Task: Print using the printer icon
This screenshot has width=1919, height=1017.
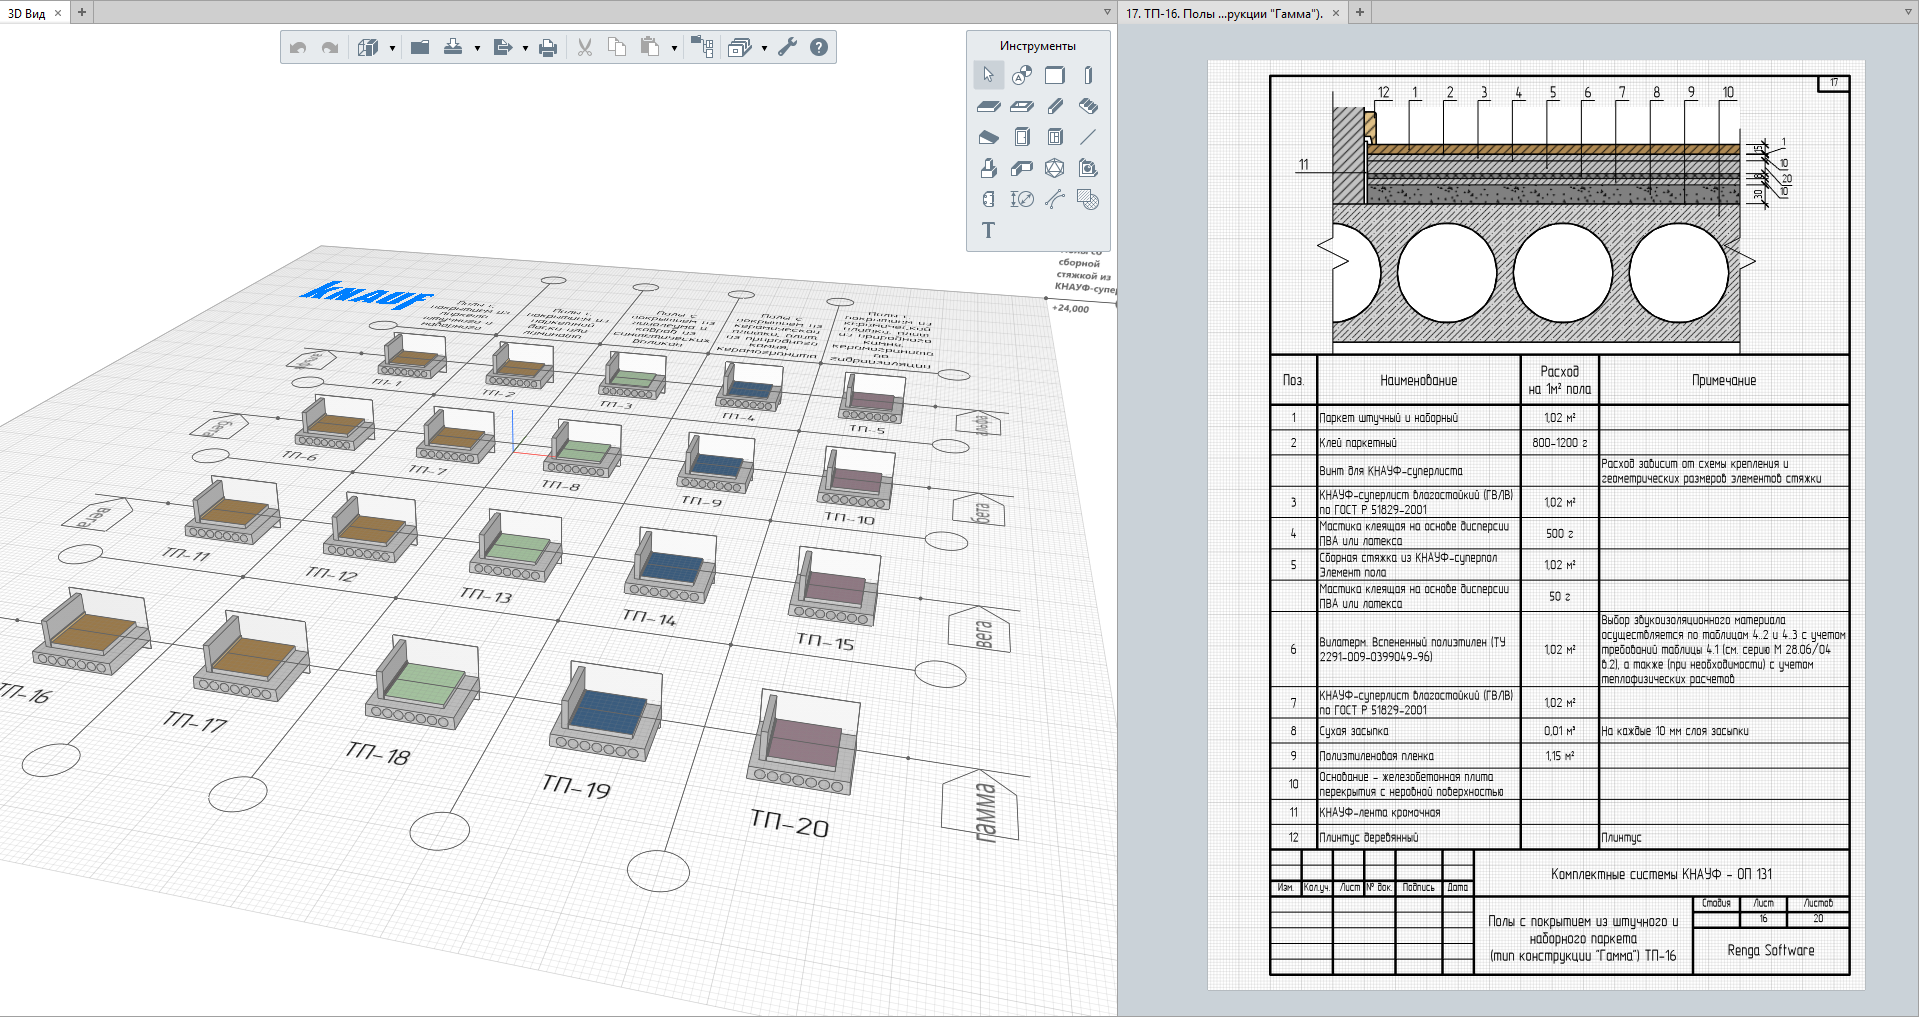Action: [548, 47]
